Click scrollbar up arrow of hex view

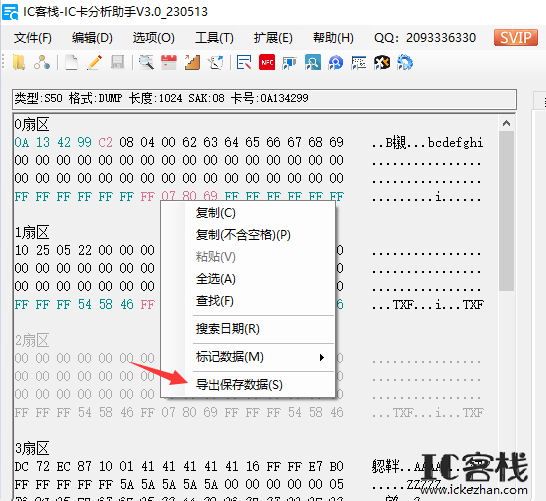[x=507, y=123]
